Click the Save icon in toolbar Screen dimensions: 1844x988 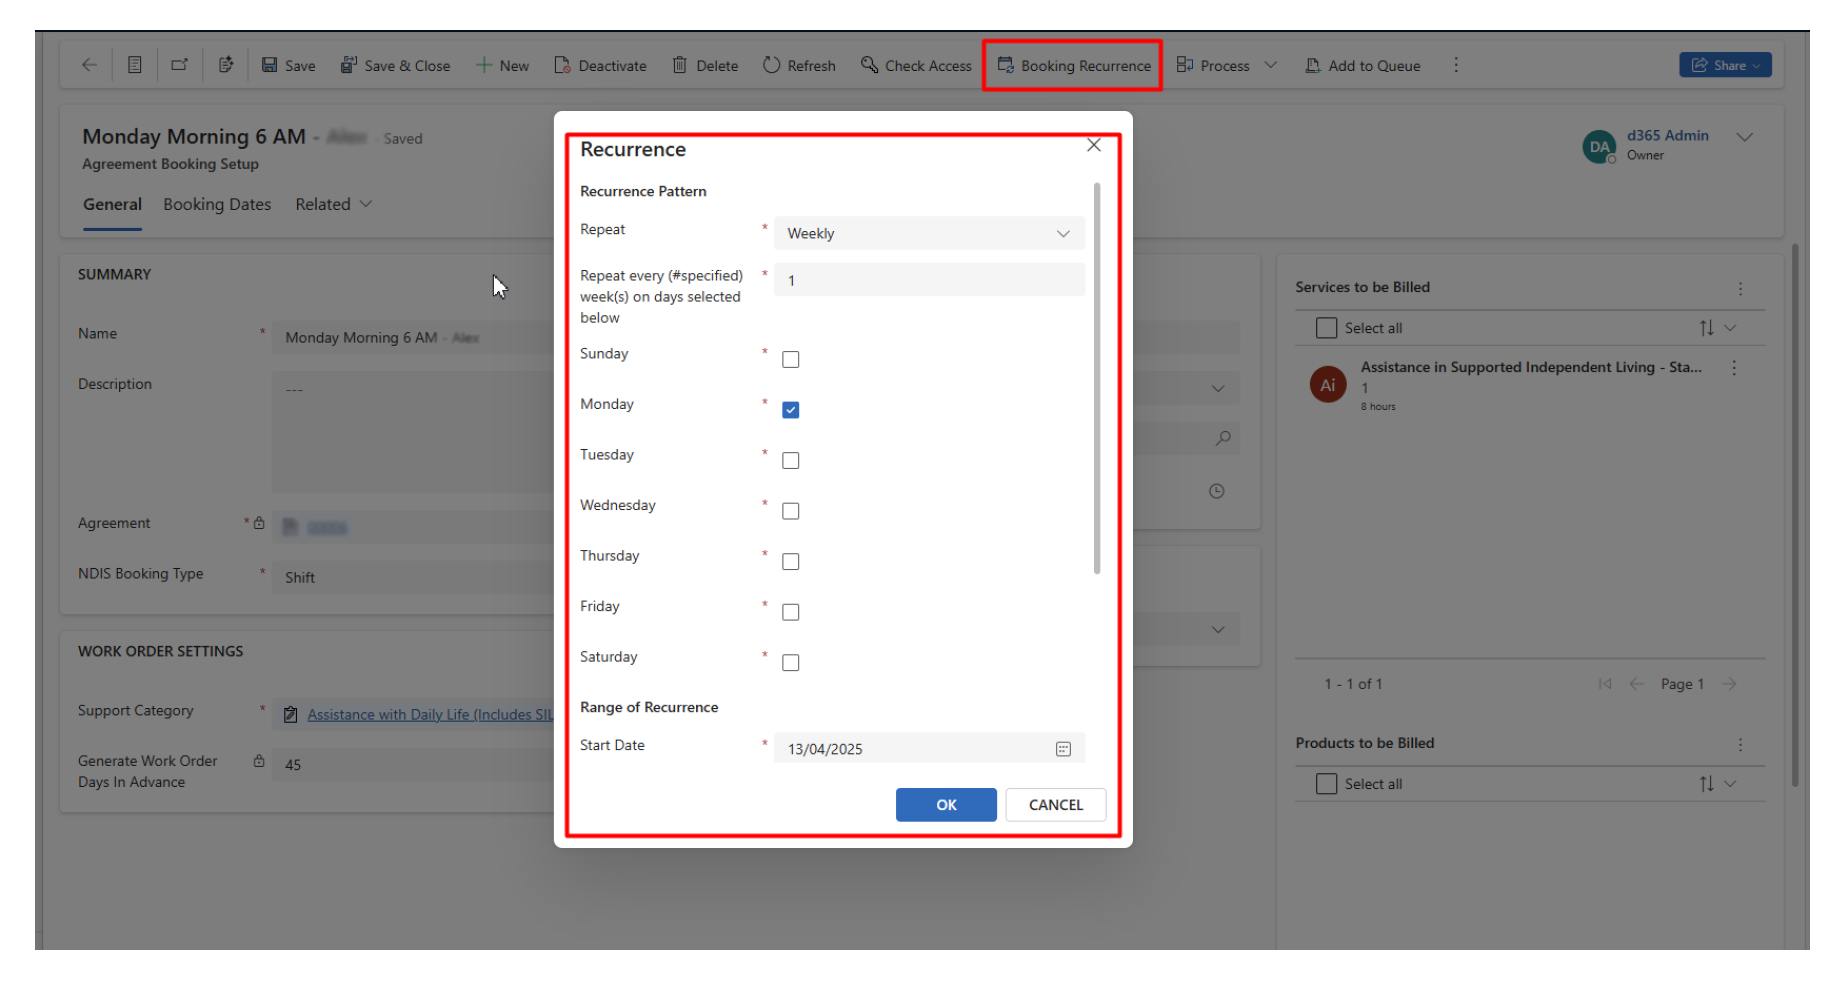270,65
